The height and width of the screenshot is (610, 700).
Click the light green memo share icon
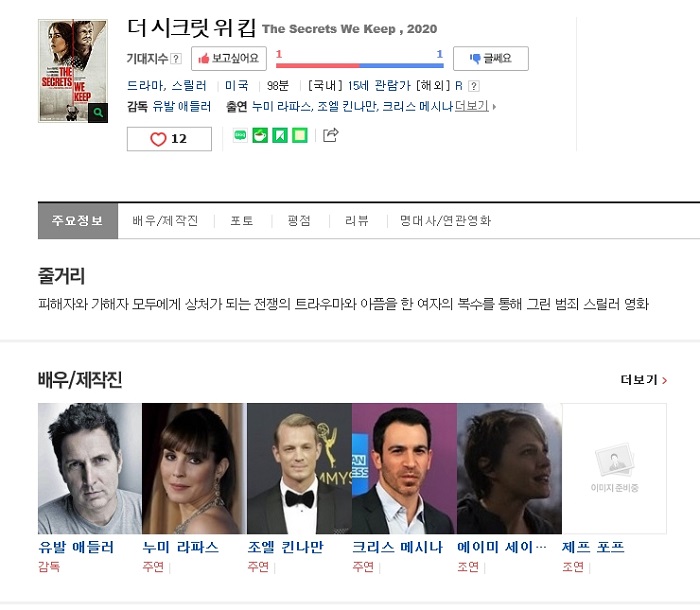tap(300, 136)
